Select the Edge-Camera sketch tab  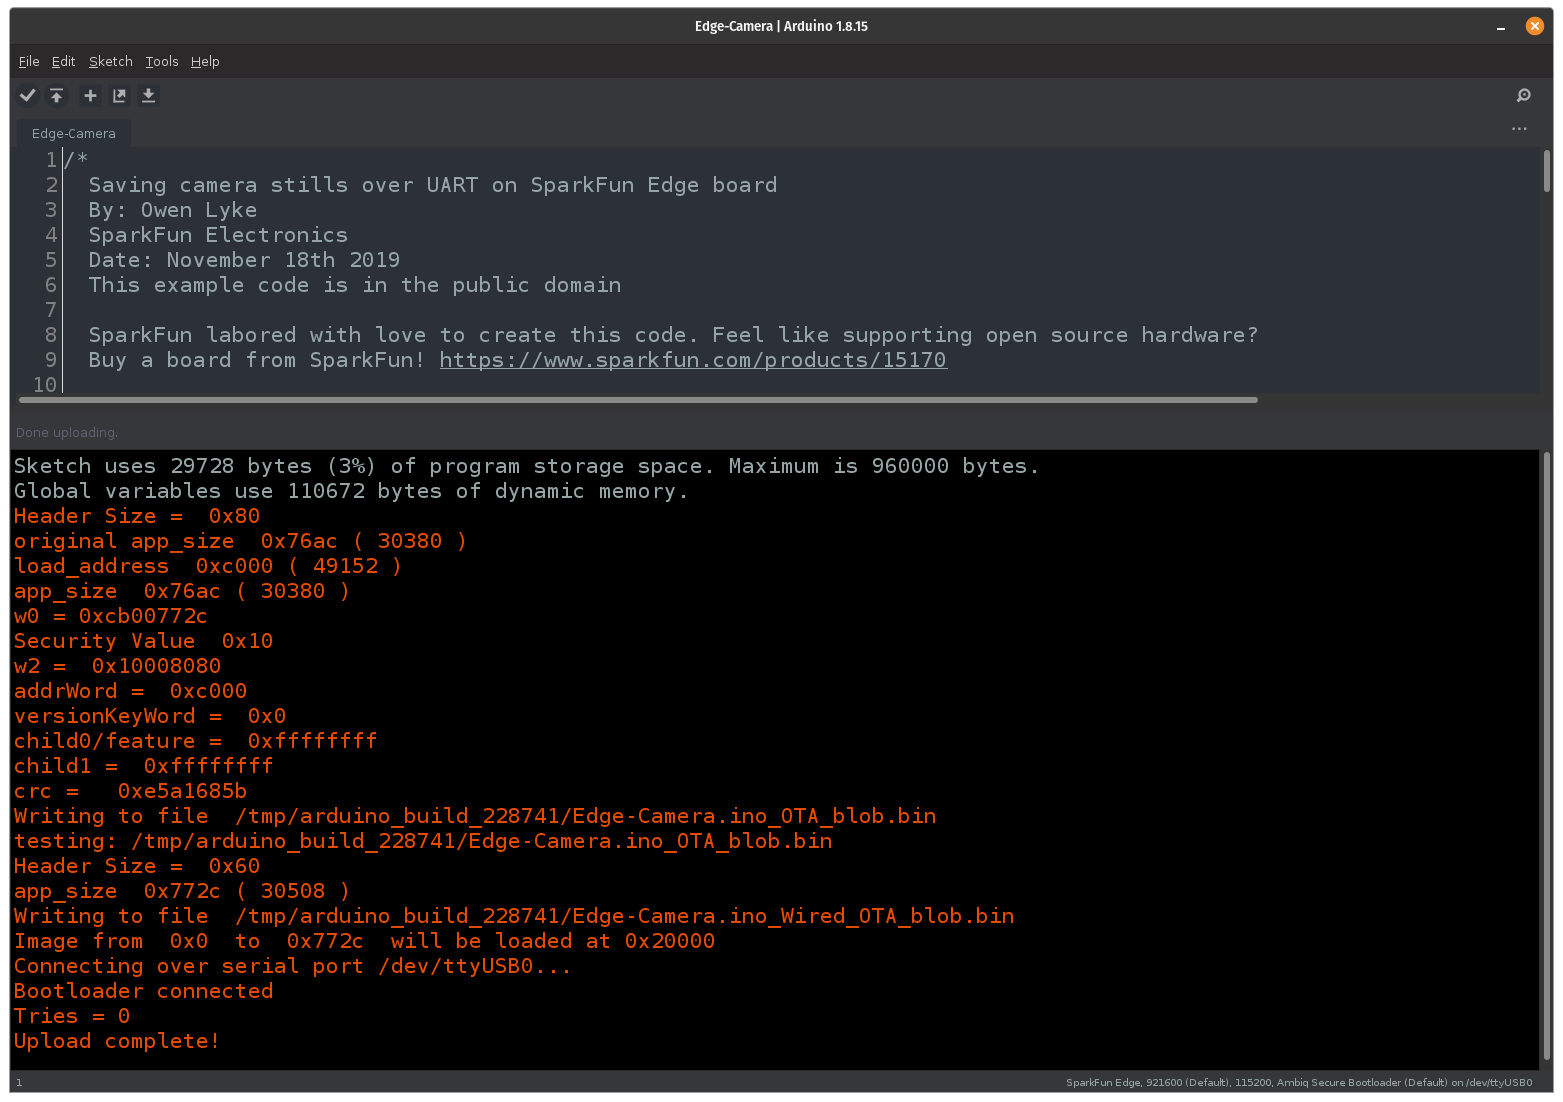[73, 133]
